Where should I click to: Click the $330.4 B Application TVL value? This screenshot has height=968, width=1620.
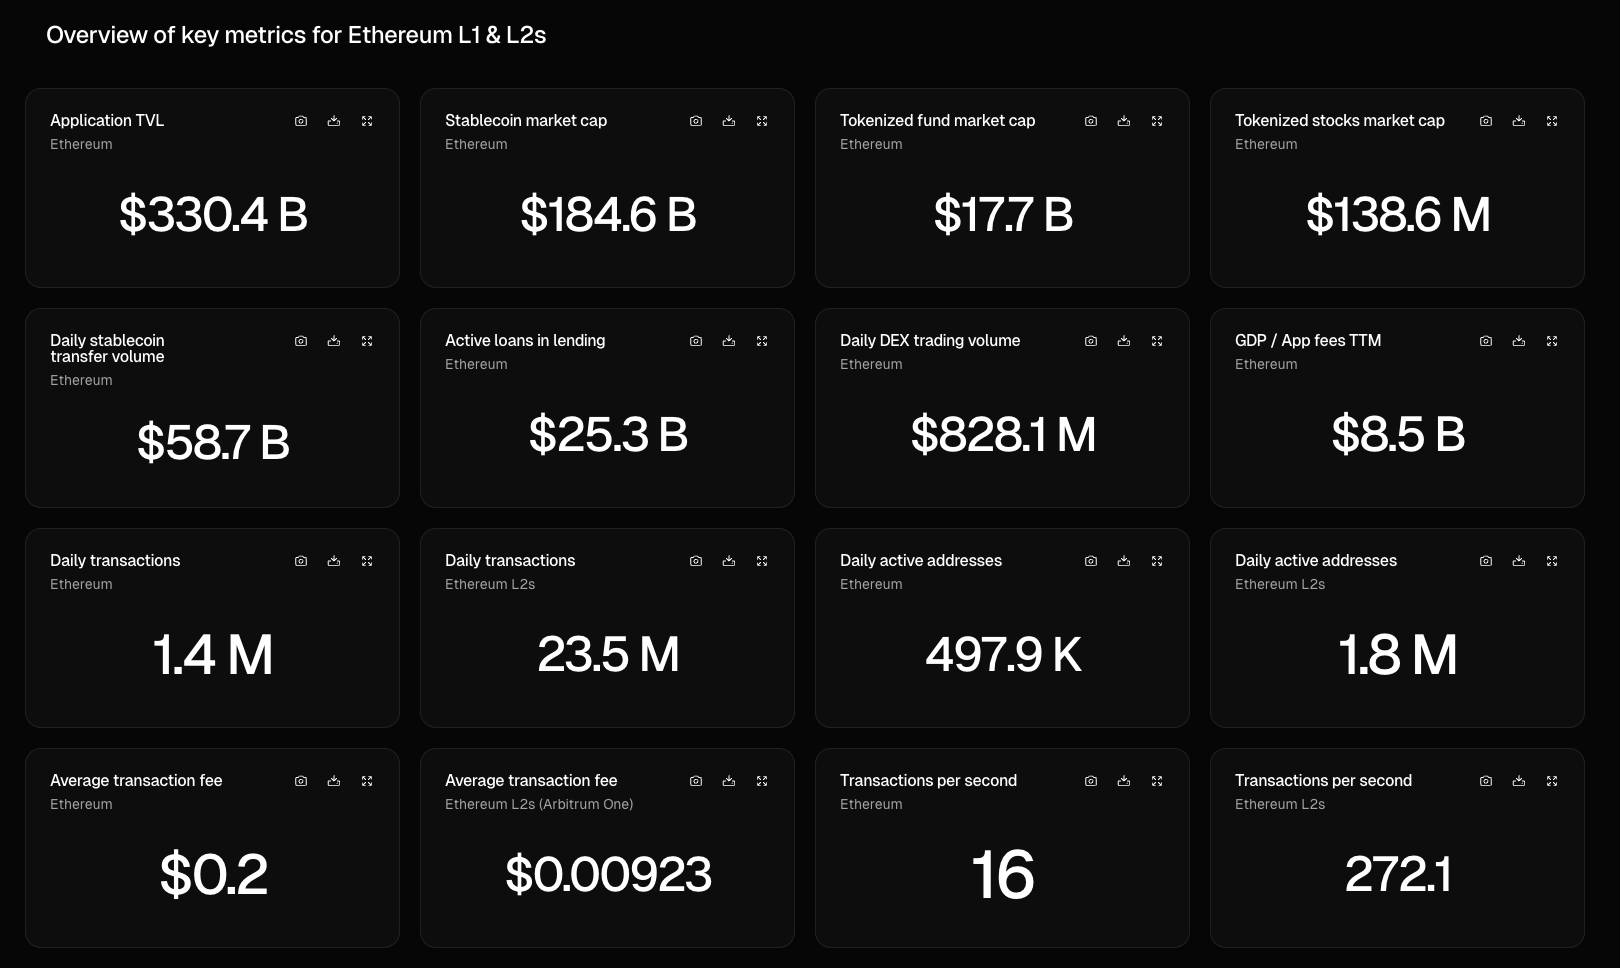(x=213, y=215)
